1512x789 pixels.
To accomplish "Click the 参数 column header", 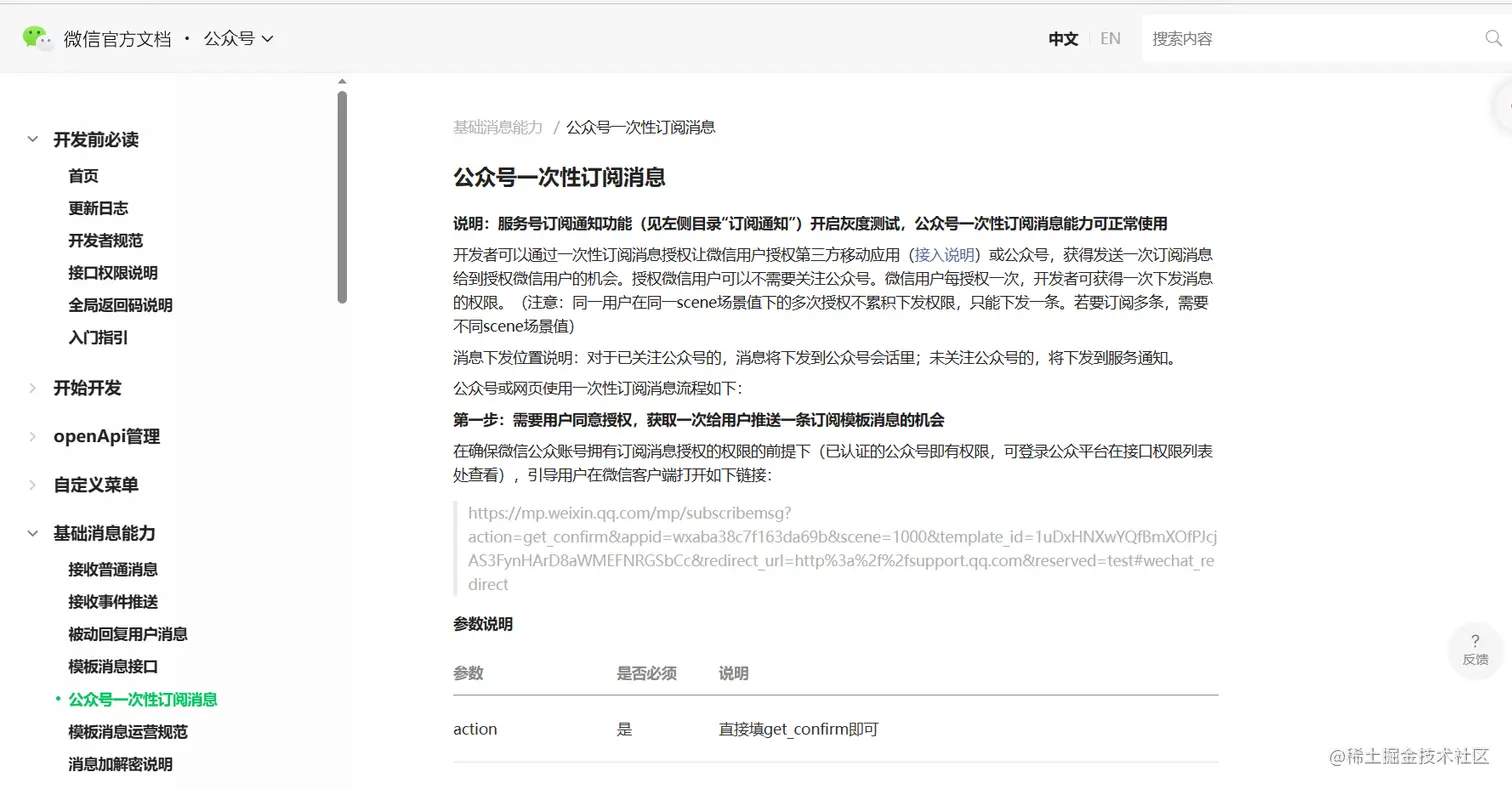I will [x=468, y=673].
